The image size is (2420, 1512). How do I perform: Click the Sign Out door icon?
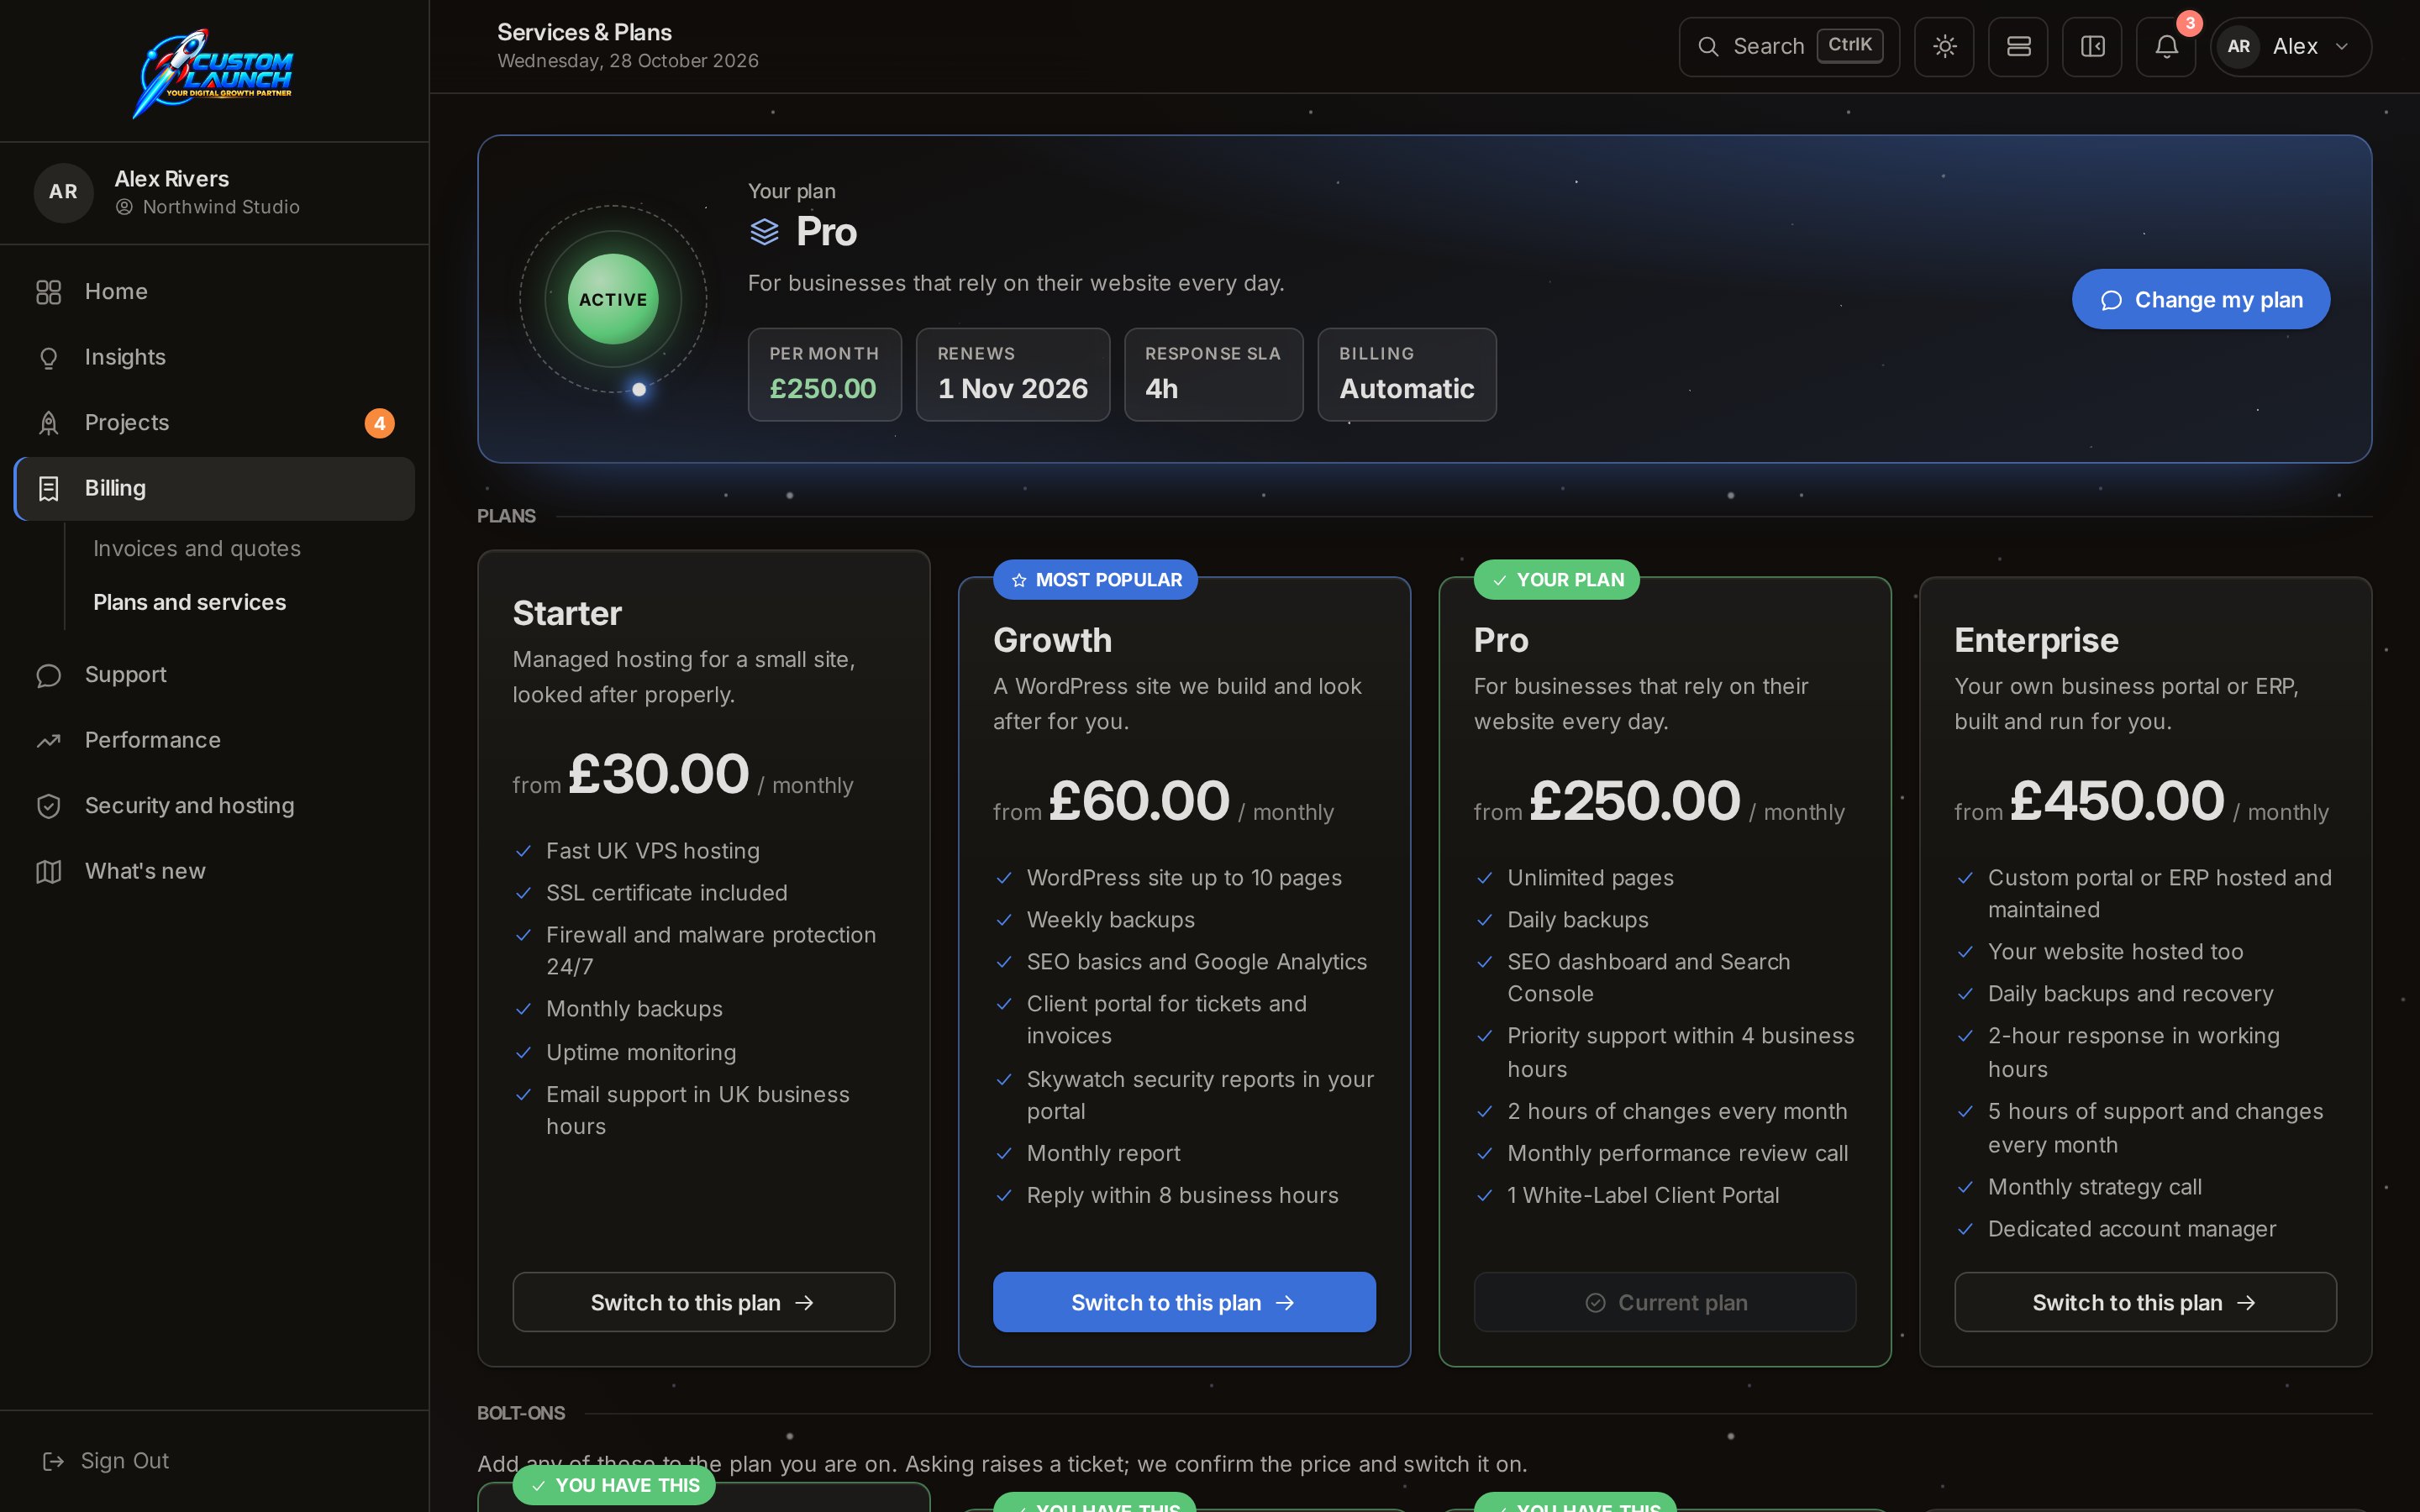tap(53, 1461)
